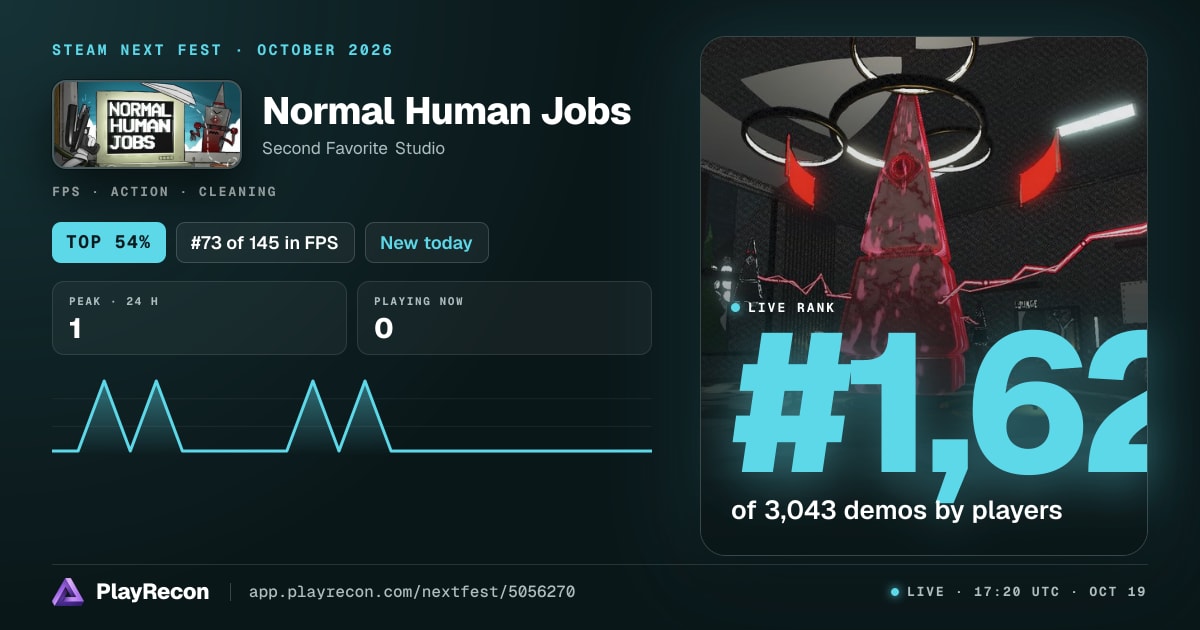Click the PlayRecon triangle logo icon
This screenshot has height=630, width=1200.
pyautogui.click(x=68, y=592)
